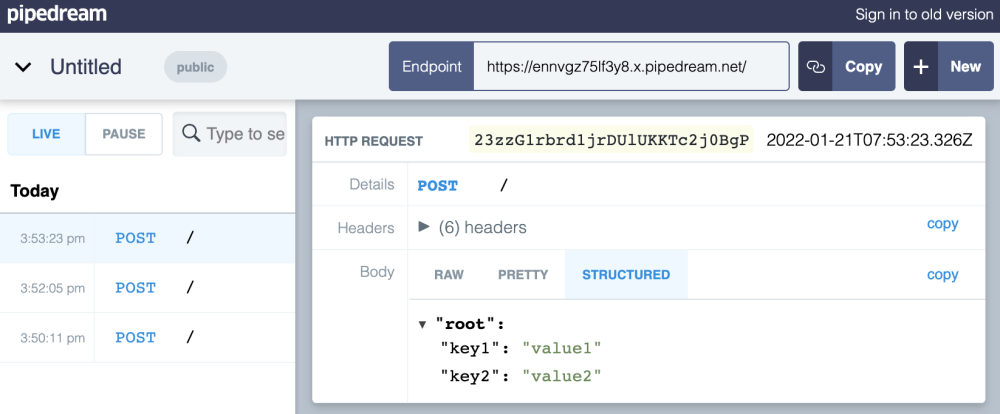Image resolution: width=1000 pixels, height=414 pixels.
Task: Toggle PAUSE for incoming requests
Action: (x=124, y=134)
